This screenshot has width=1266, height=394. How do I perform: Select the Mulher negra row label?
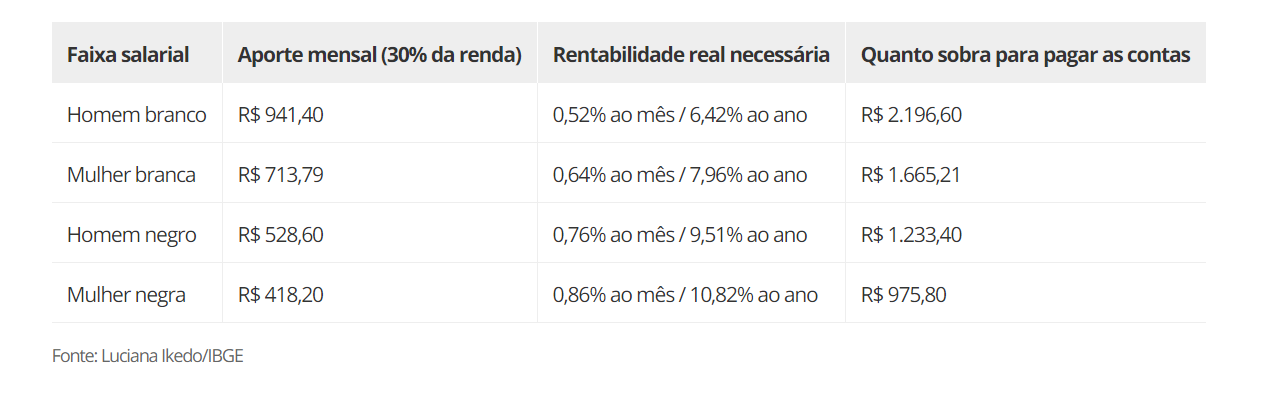pyautogui.click(x=126, y=295)
